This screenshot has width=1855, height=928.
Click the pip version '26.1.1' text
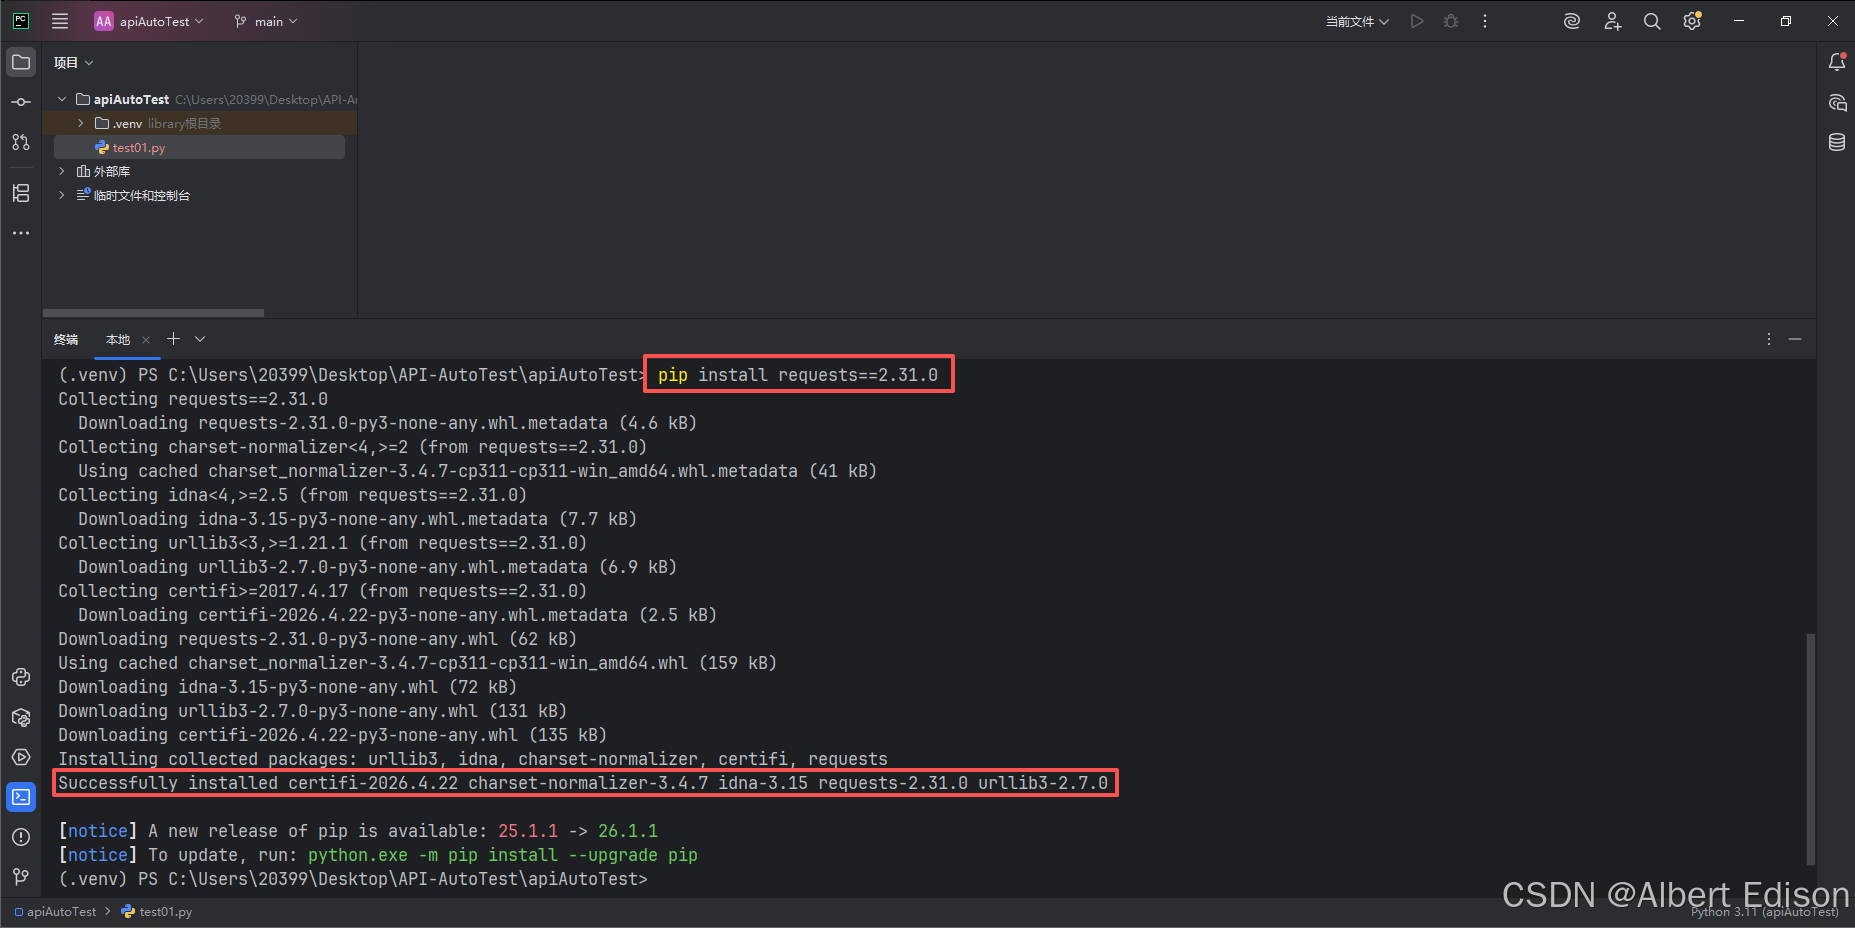(x=628, y=831)
